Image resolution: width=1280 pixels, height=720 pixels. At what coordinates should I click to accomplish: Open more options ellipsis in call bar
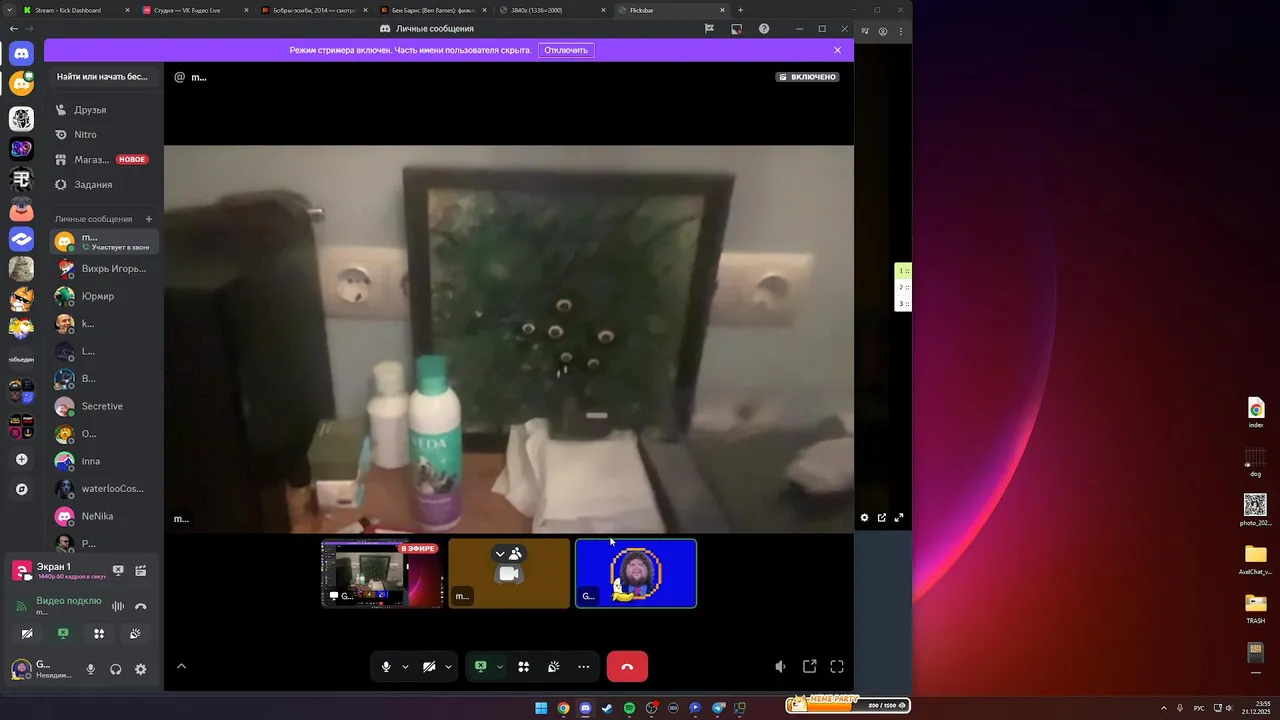pyautogui.click(x=584, y=666)
